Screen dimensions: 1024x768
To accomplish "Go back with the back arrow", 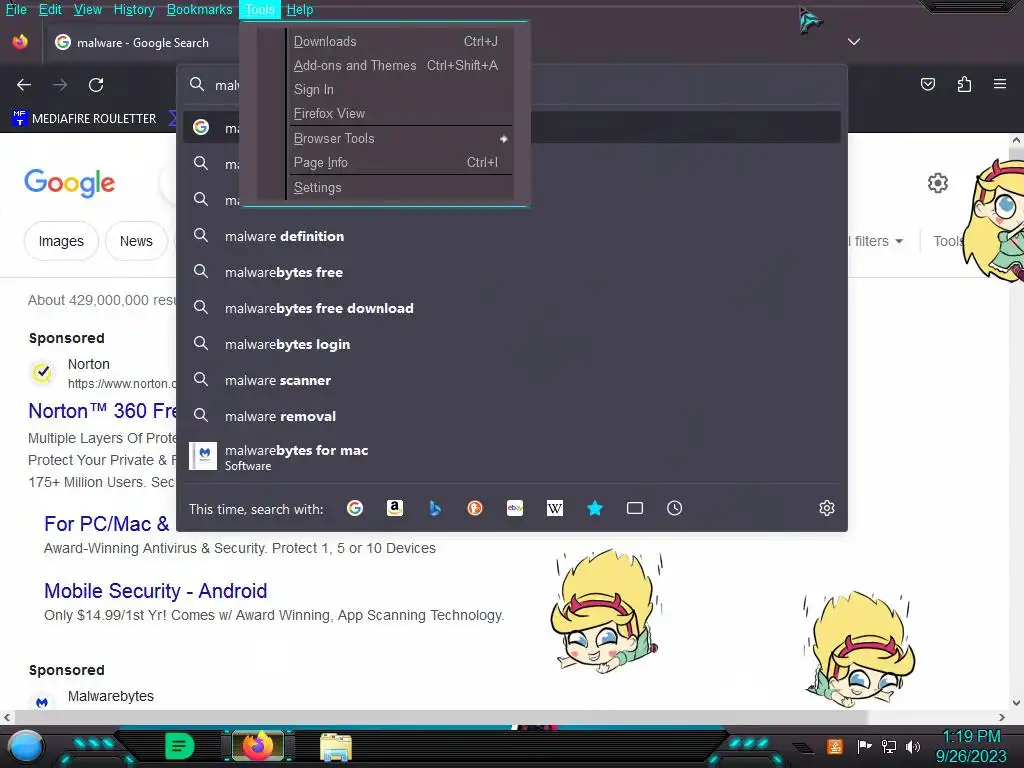I will tap(24, 85).
